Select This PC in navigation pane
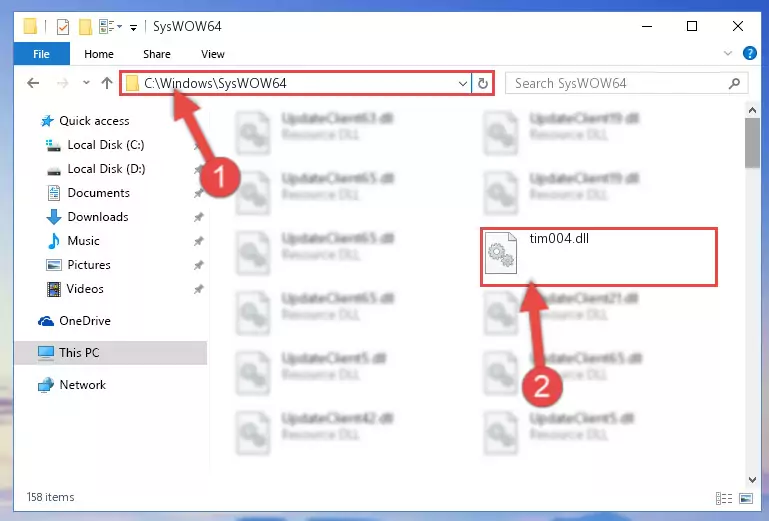 pyautogui.click(x=111, y=353)
